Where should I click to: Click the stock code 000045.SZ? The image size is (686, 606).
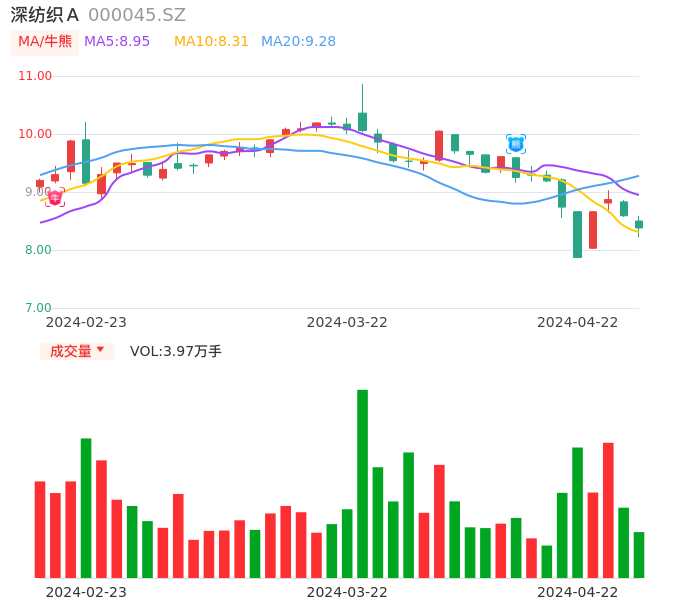coord(137,15)
